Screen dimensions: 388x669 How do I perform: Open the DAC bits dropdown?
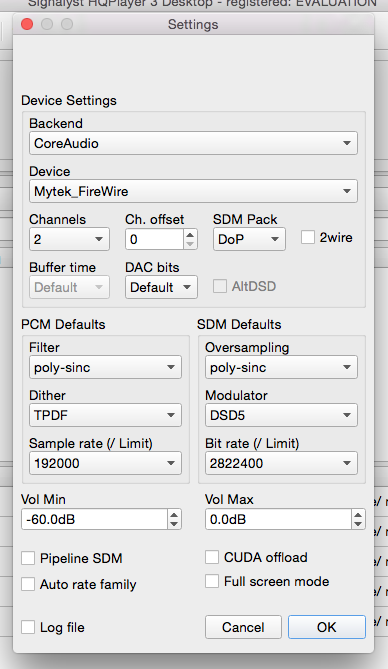161,287
